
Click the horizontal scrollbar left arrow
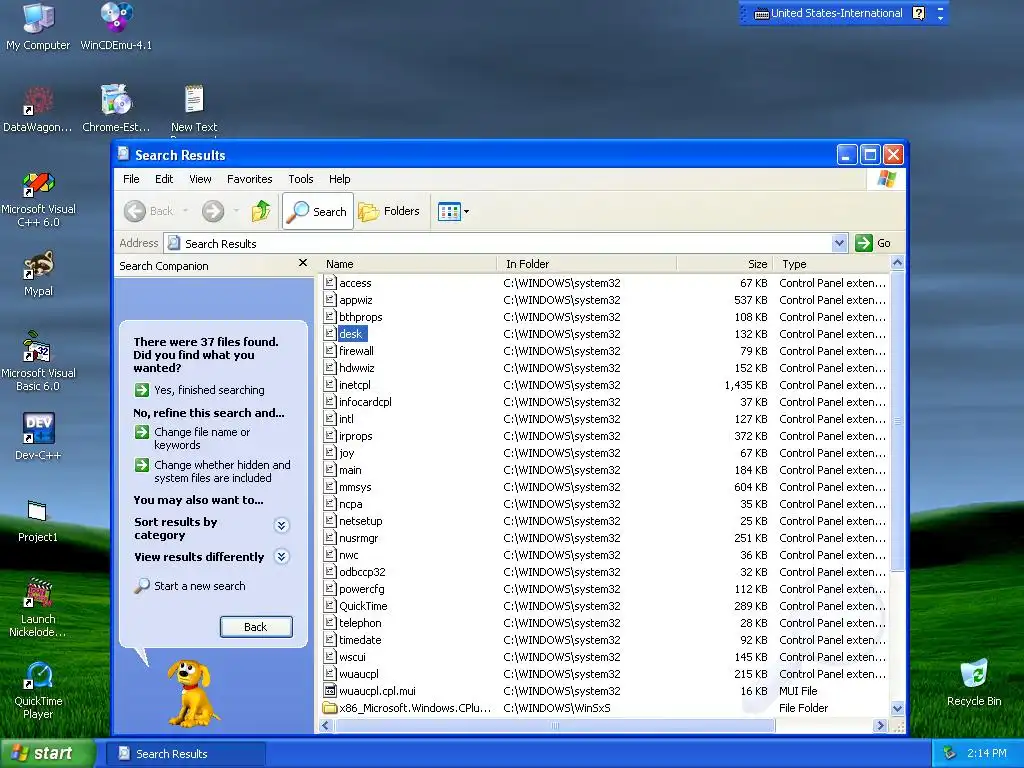(x=326, y=726)
